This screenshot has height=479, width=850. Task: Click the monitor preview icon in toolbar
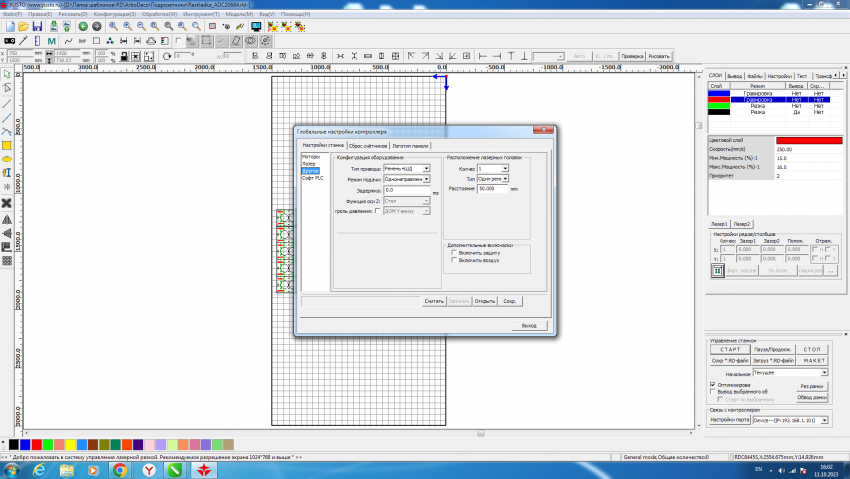click(x=256, y=26)
